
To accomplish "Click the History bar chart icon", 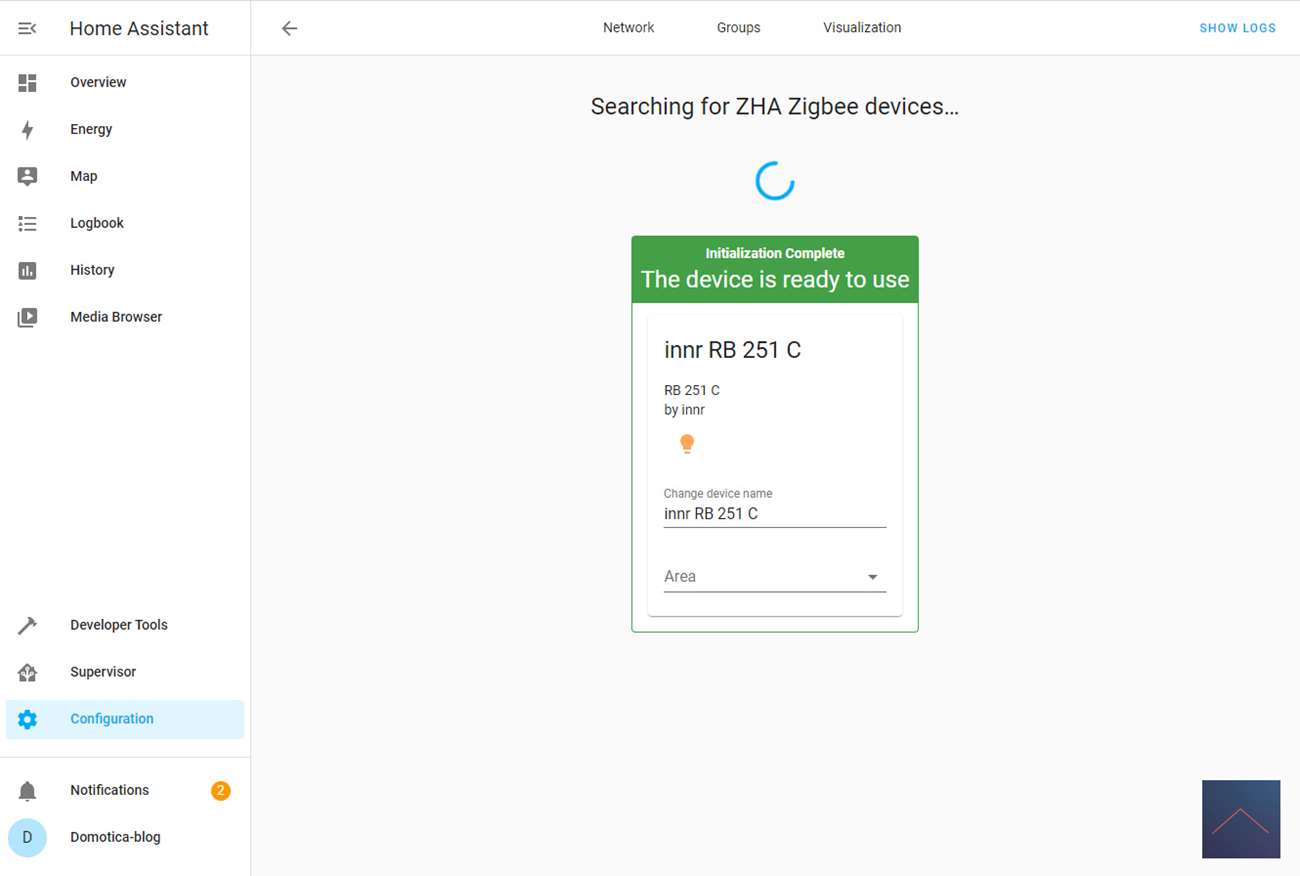I will click(x=27, y=271).
